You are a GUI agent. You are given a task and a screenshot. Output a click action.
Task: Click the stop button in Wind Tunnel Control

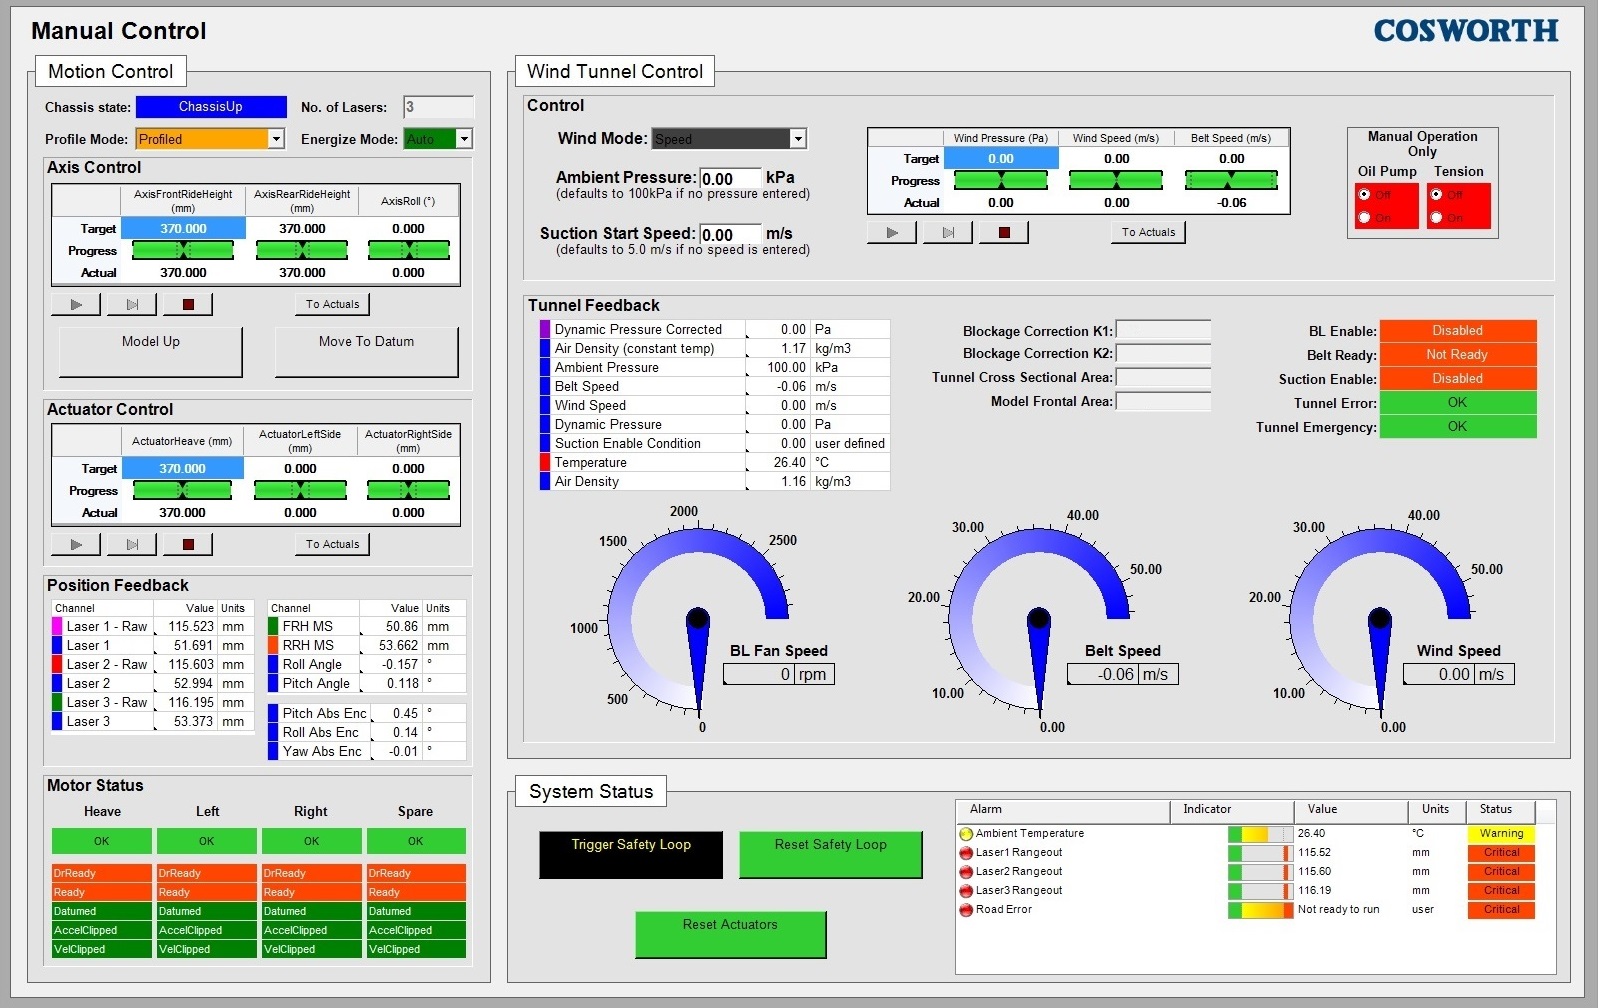tap(1004, 232)
